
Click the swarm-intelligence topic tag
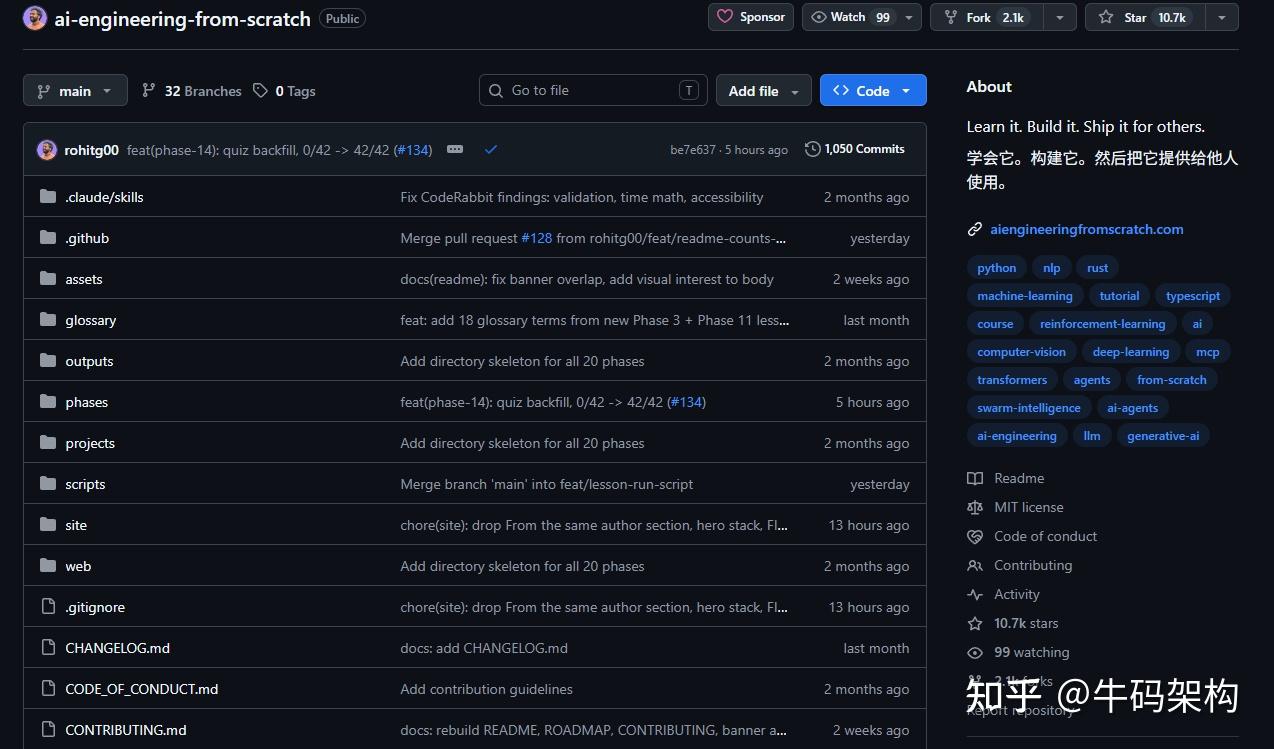click(x=1029, y=408)
